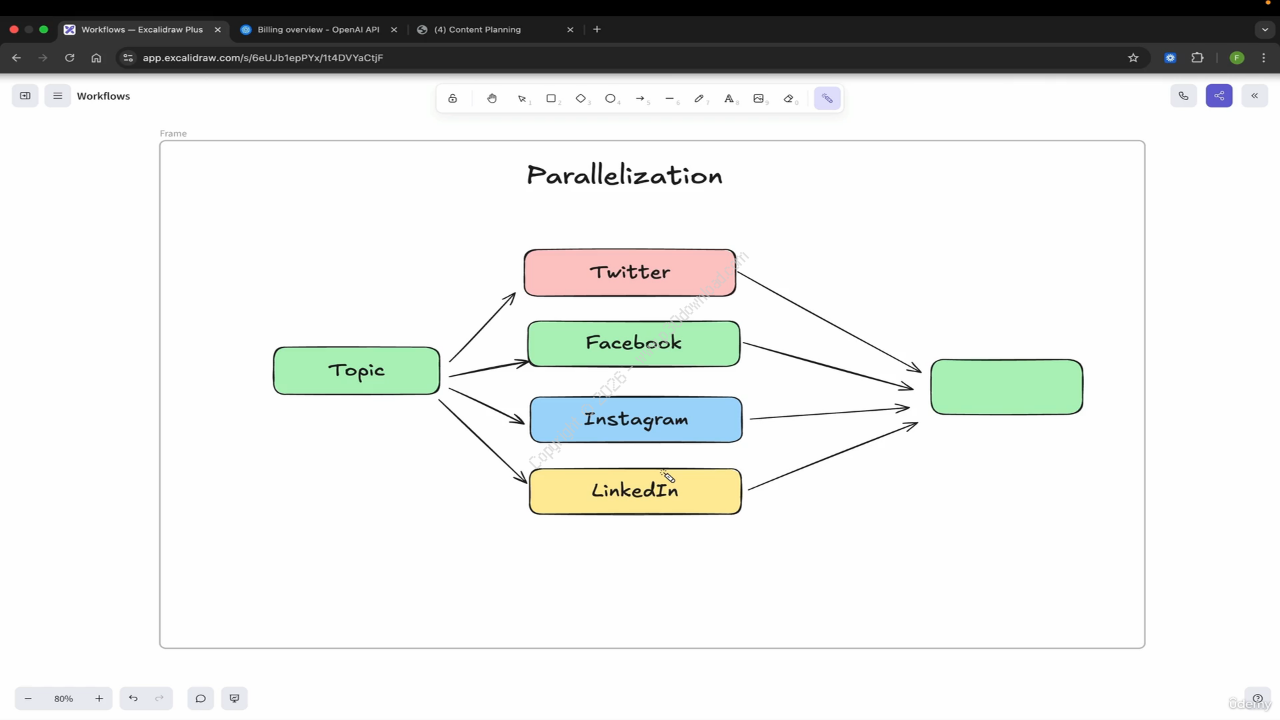Image resolution: width=1280 pixels, height=720 pixels.
Task: Select the Hand pan tool
Action: pos(491,98)
